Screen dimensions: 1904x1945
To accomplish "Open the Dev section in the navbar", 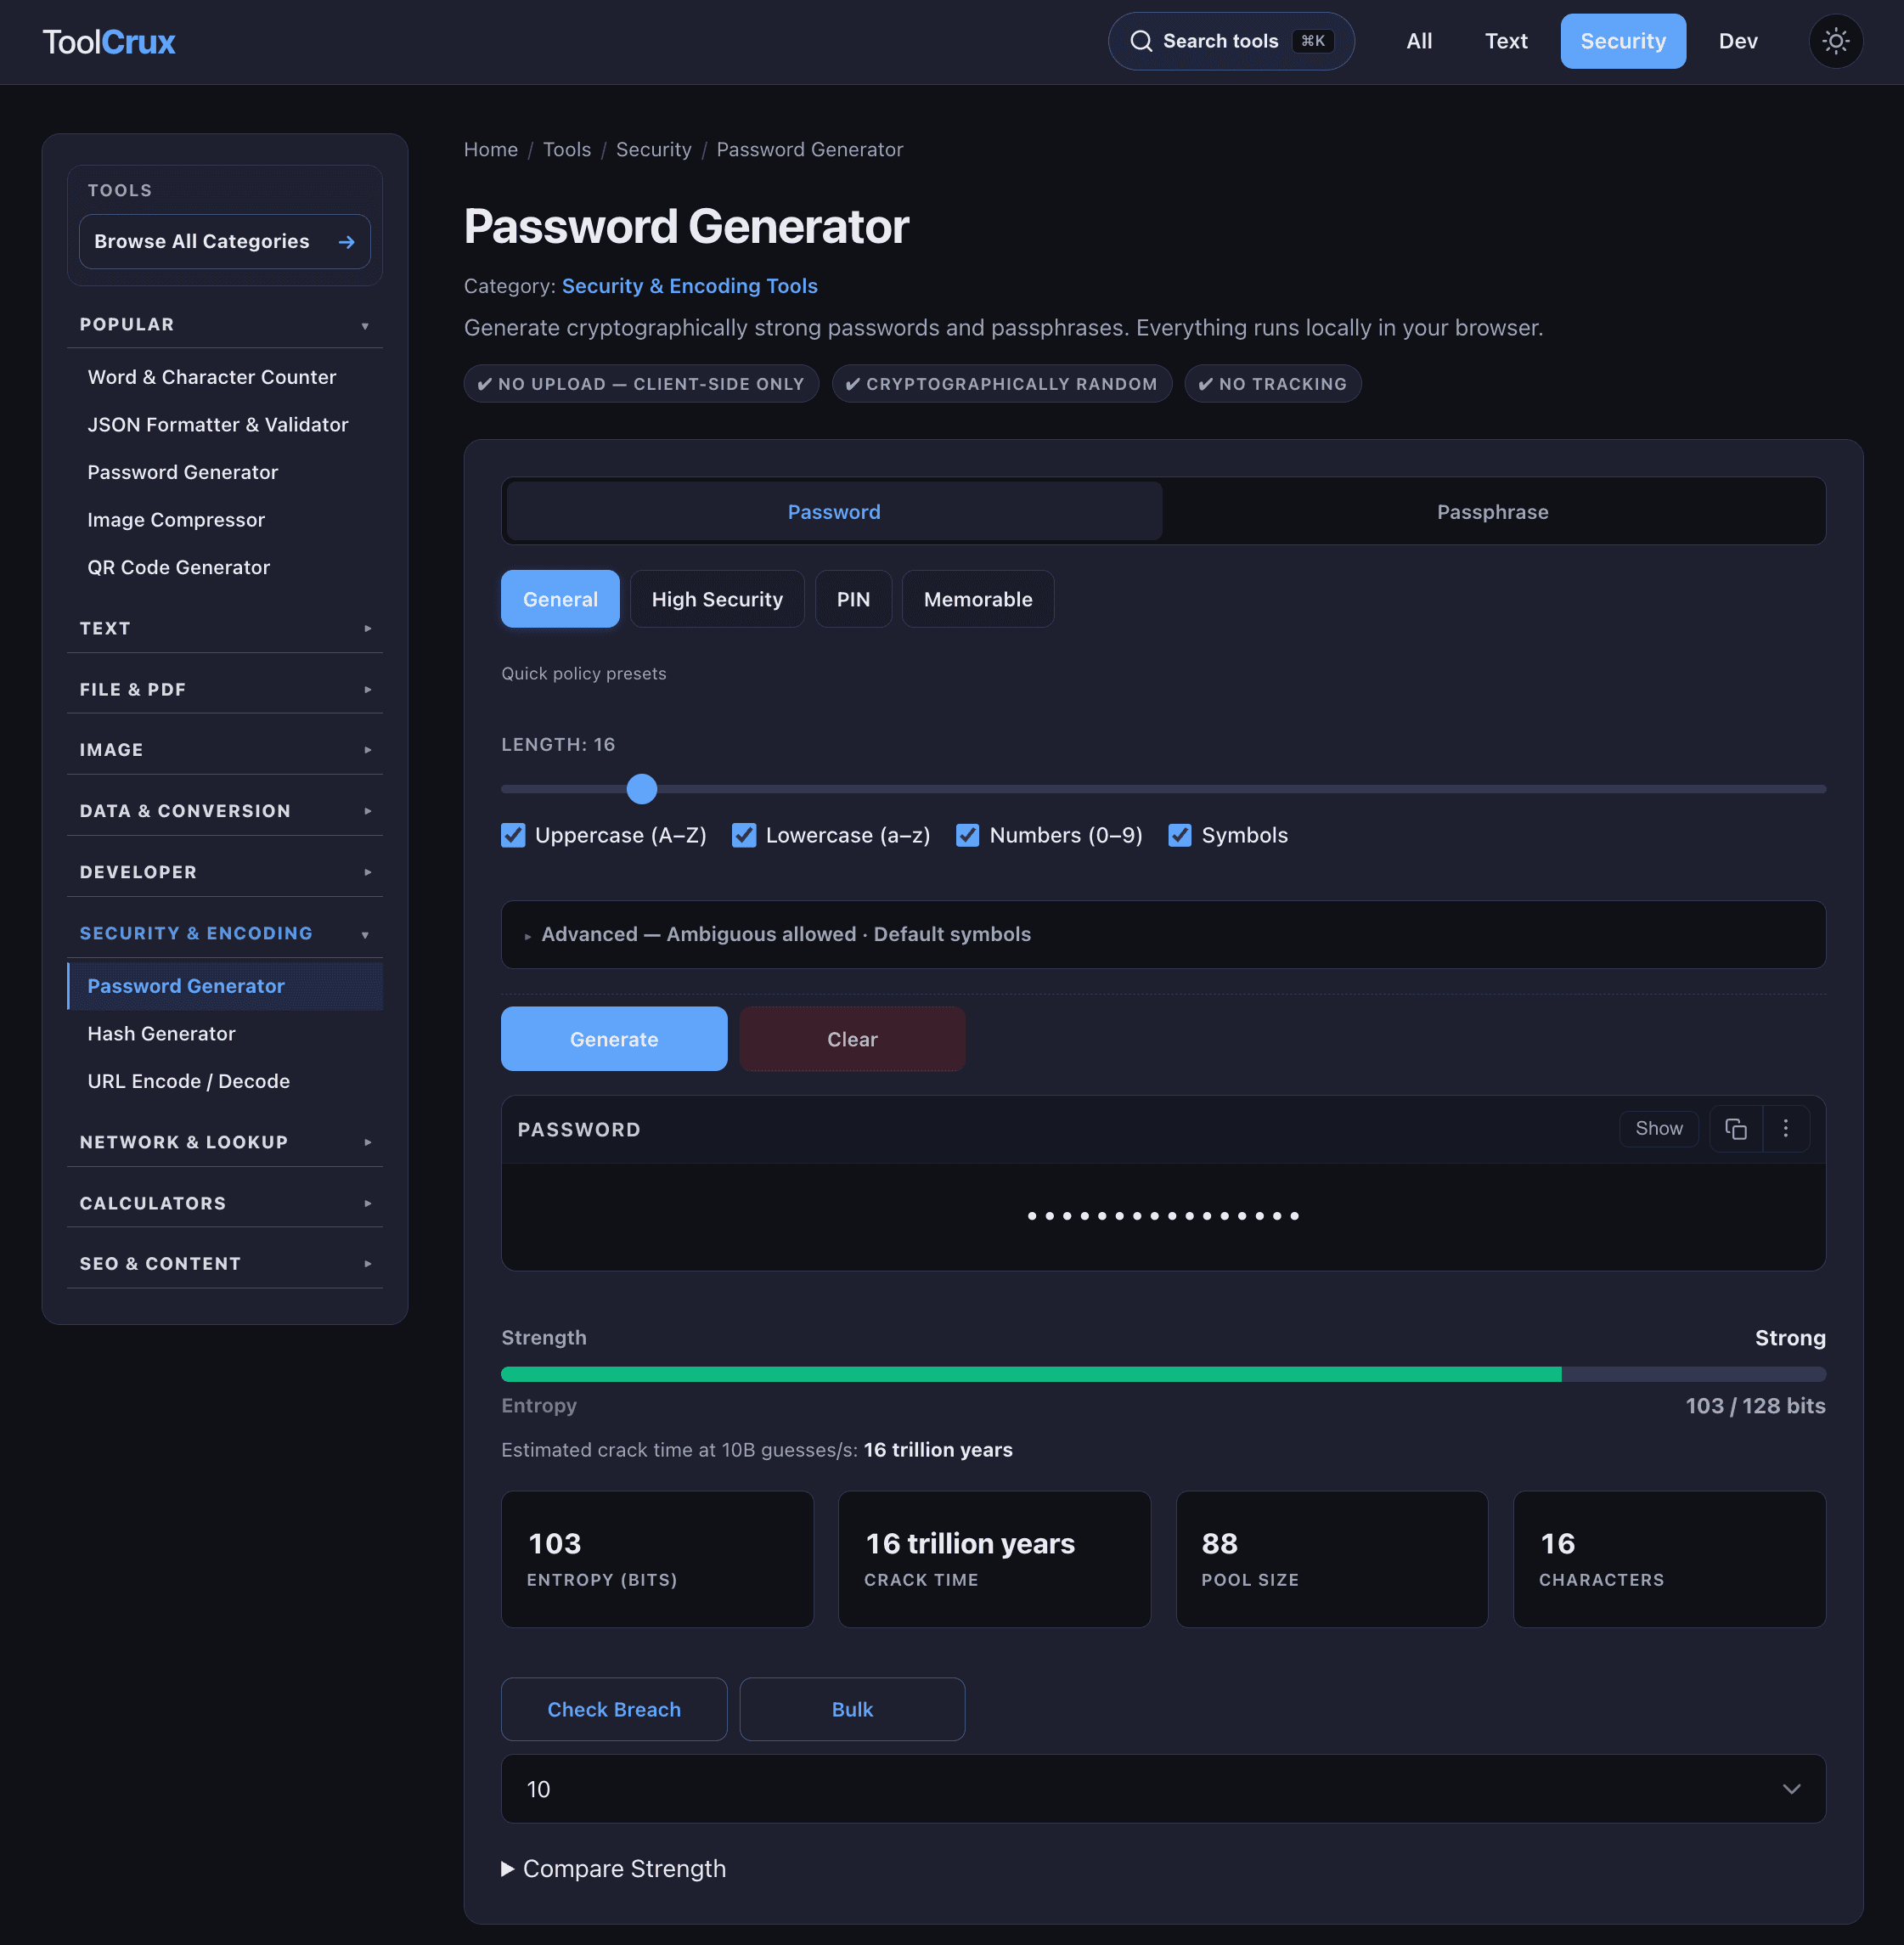I will [x=1737, y=41].
